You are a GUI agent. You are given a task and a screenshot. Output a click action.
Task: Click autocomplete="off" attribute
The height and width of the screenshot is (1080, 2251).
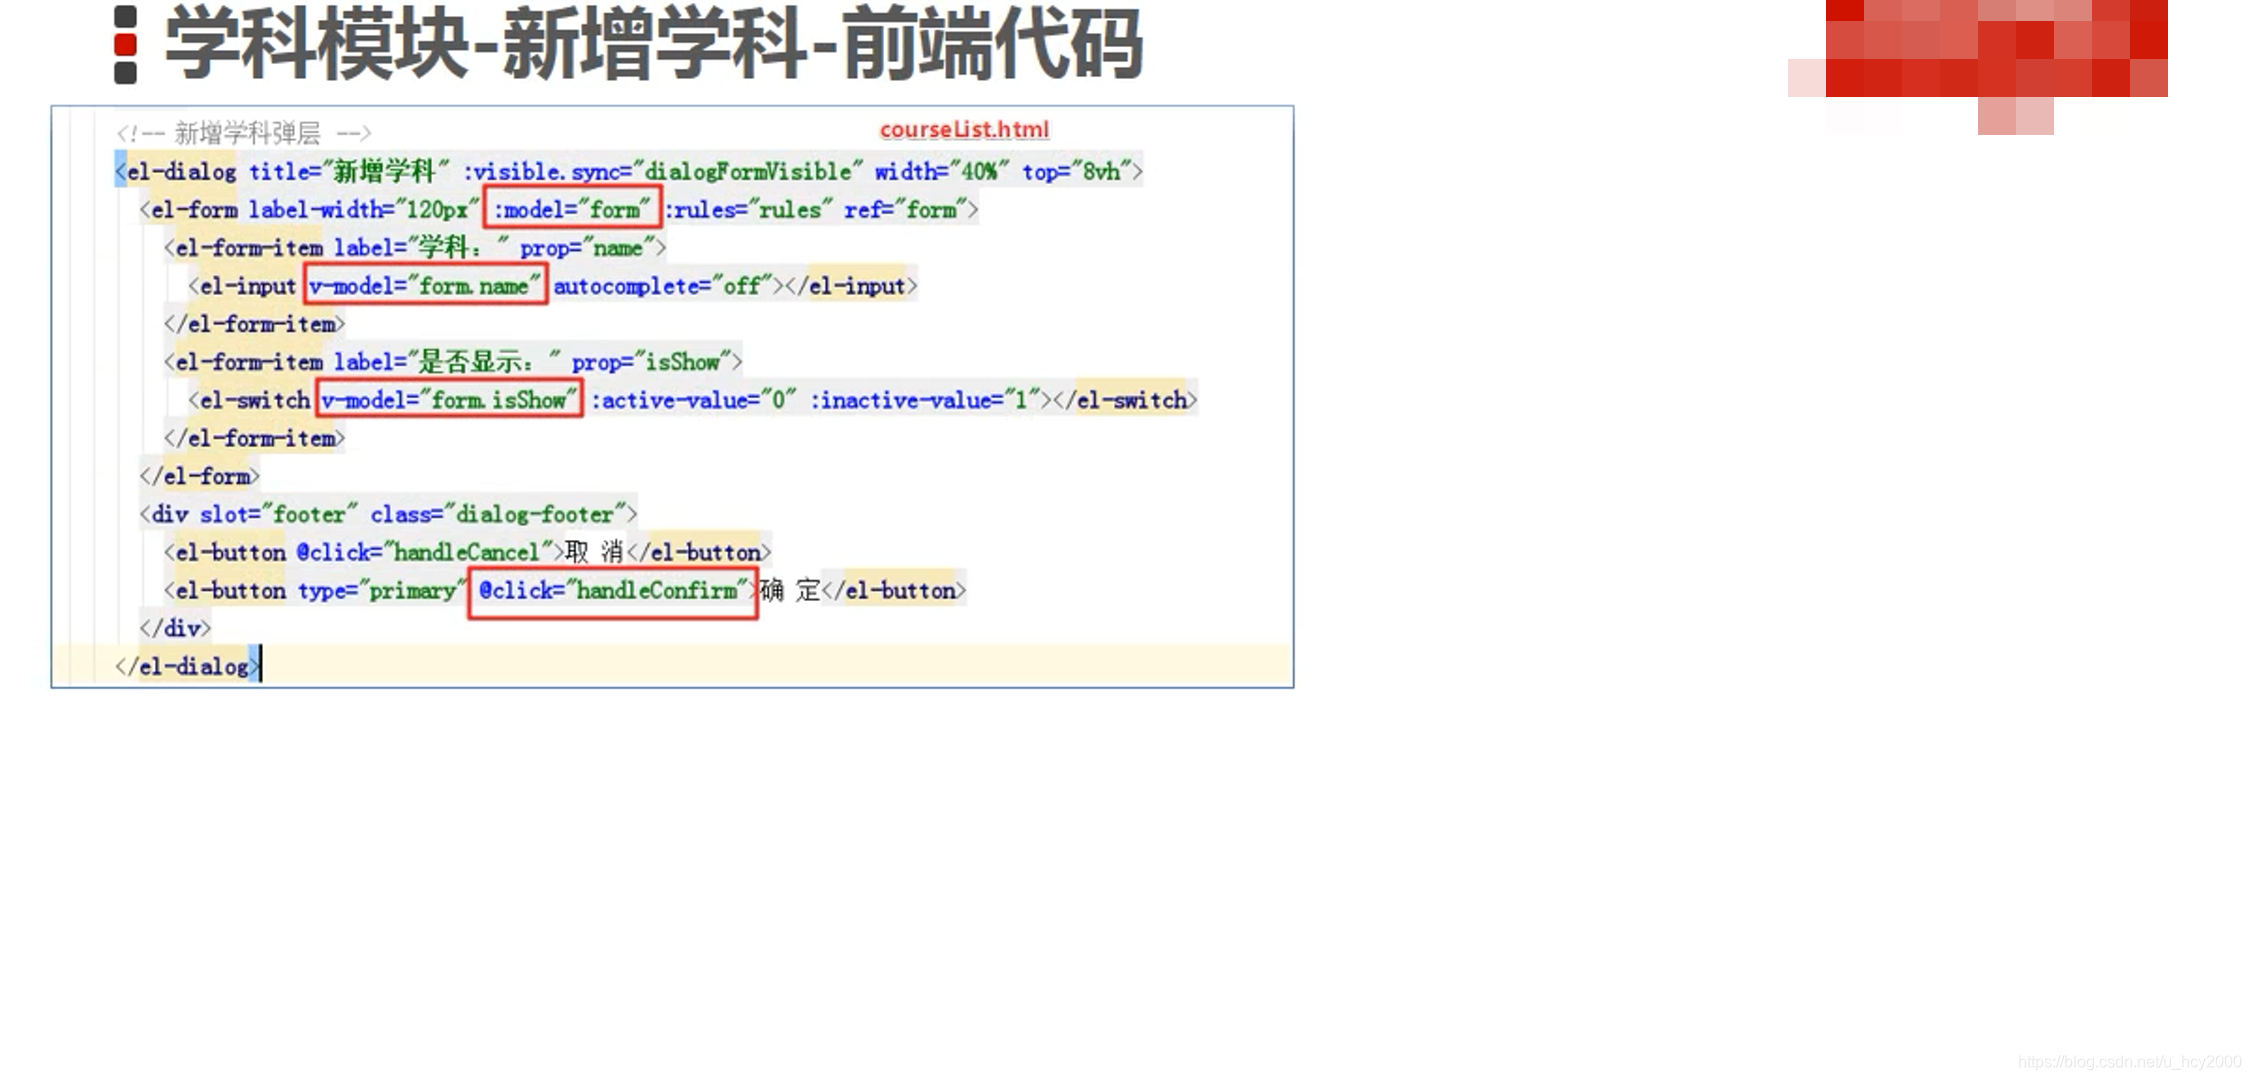(663, 286)
